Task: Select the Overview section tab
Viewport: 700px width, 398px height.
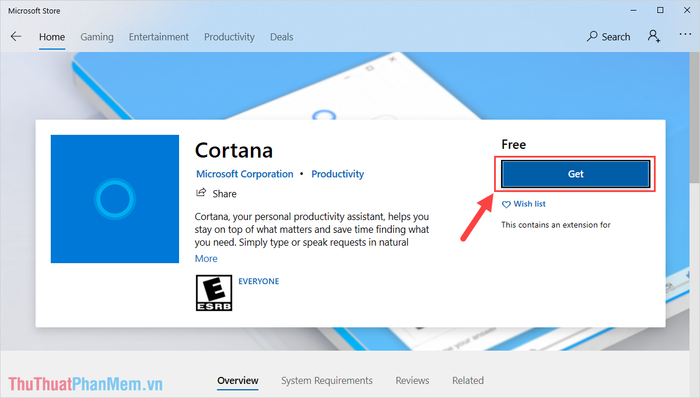Action: tap(238, 381)
